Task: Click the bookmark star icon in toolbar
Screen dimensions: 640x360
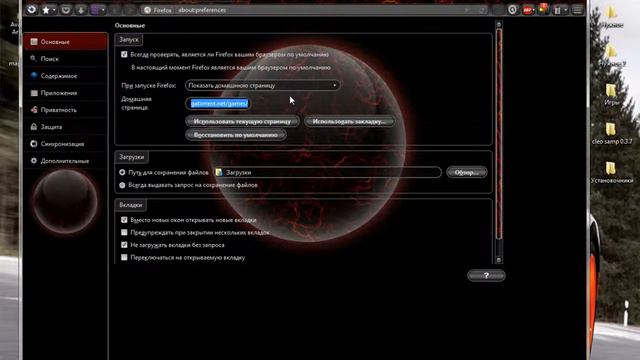Action: (x=46, y=10)
